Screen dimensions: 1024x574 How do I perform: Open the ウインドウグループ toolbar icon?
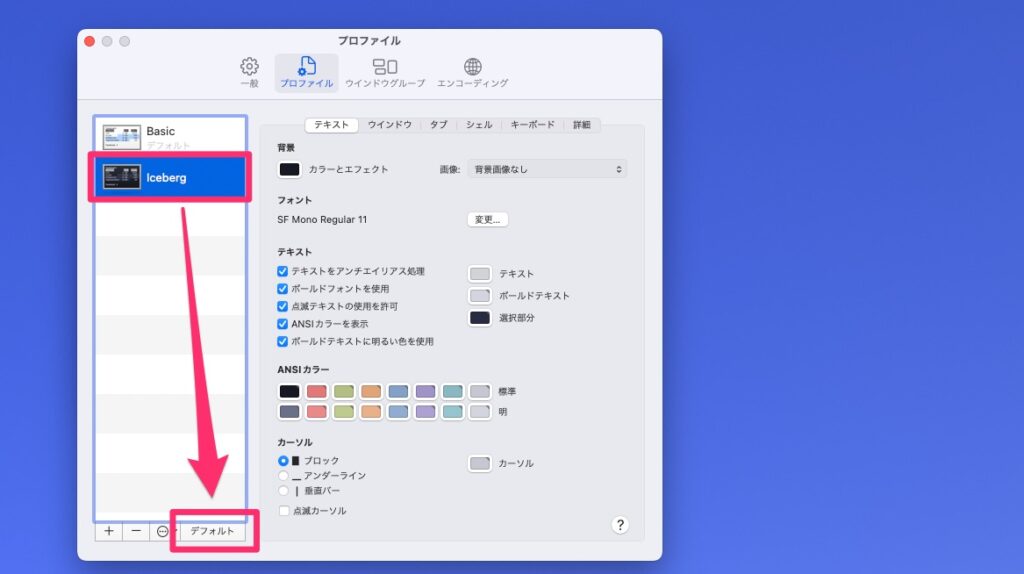point(385,67)
